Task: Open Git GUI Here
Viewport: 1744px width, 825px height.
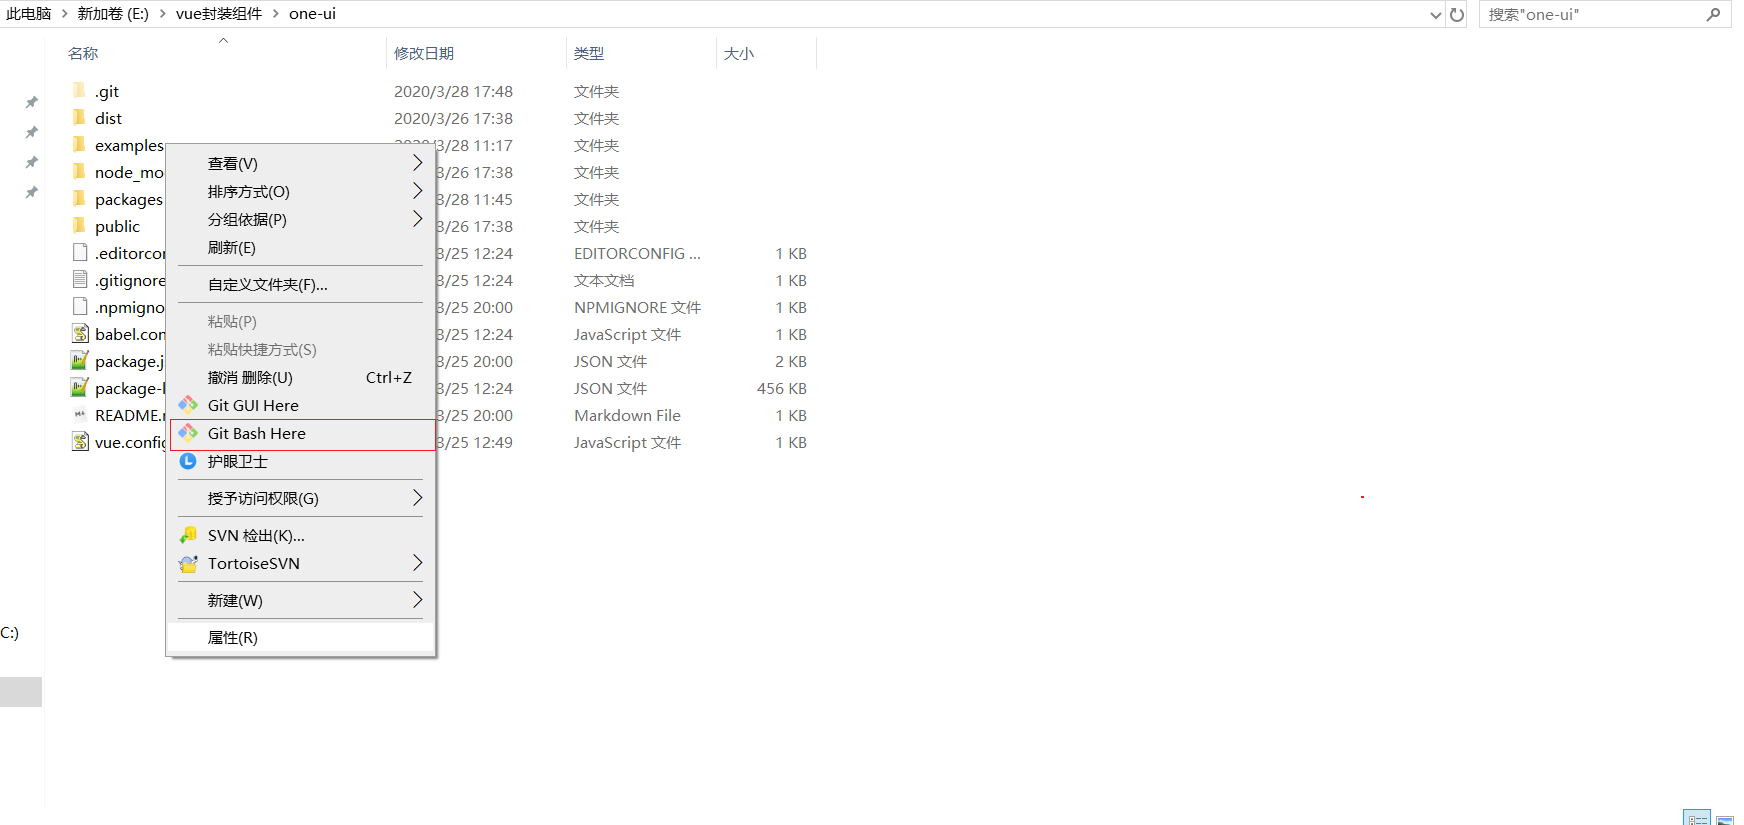Action: (x=301, y=405)
